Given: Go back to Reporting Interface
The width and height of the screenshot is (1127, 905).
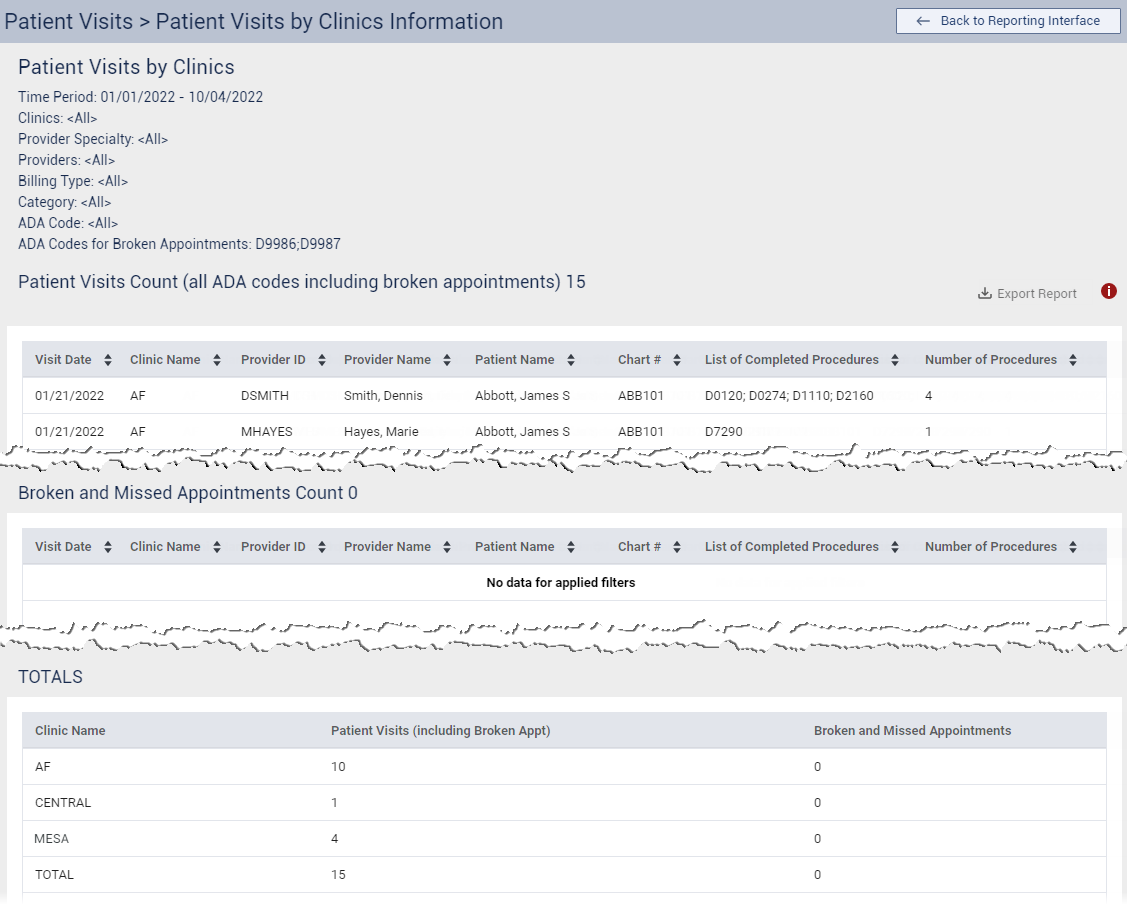Looking at the screenshot, I should [x=1008, y=21].
